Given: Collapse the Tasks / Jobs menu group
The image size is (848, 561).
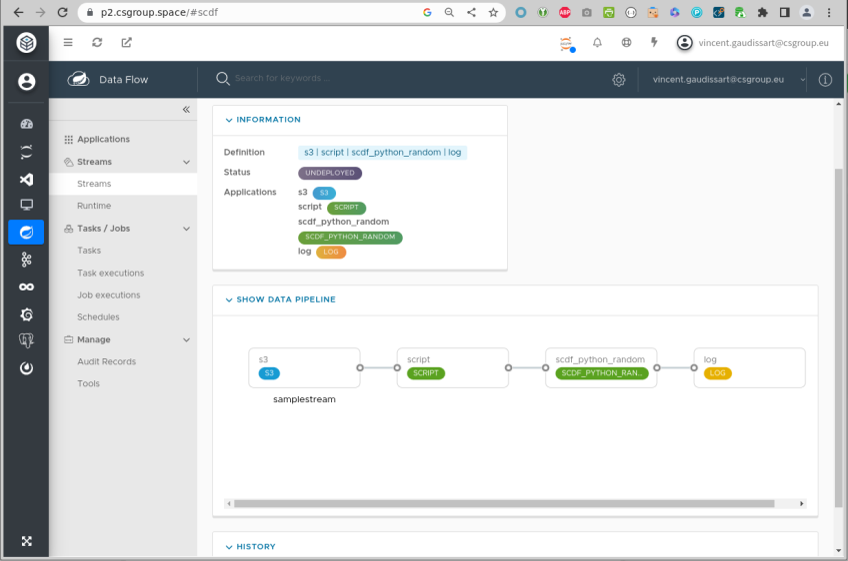Looking at the screenshot, I should 187,228.
